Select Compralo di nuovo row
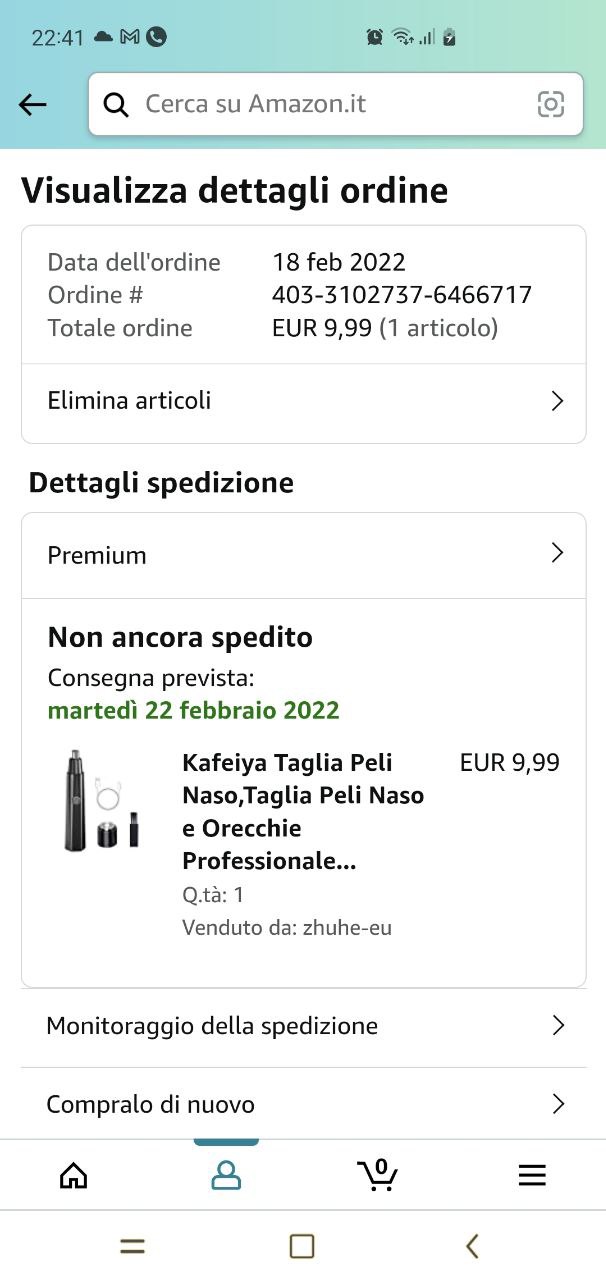 click(x=151, y=1104)
